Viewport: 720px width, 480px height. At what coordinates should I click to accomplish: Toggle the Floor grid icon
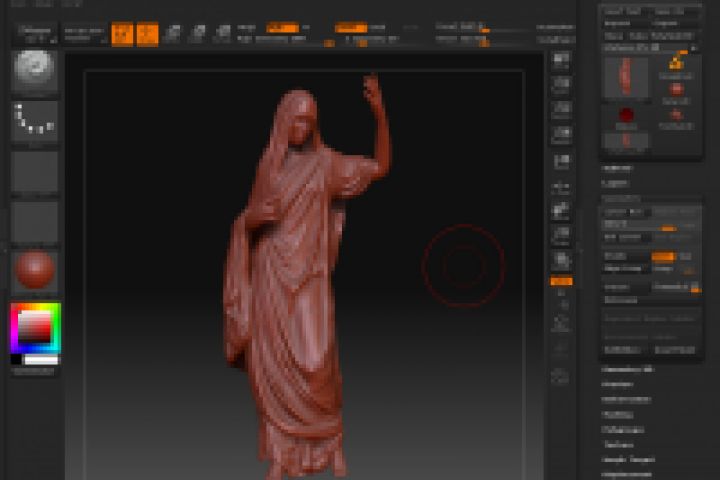[561, 211]
